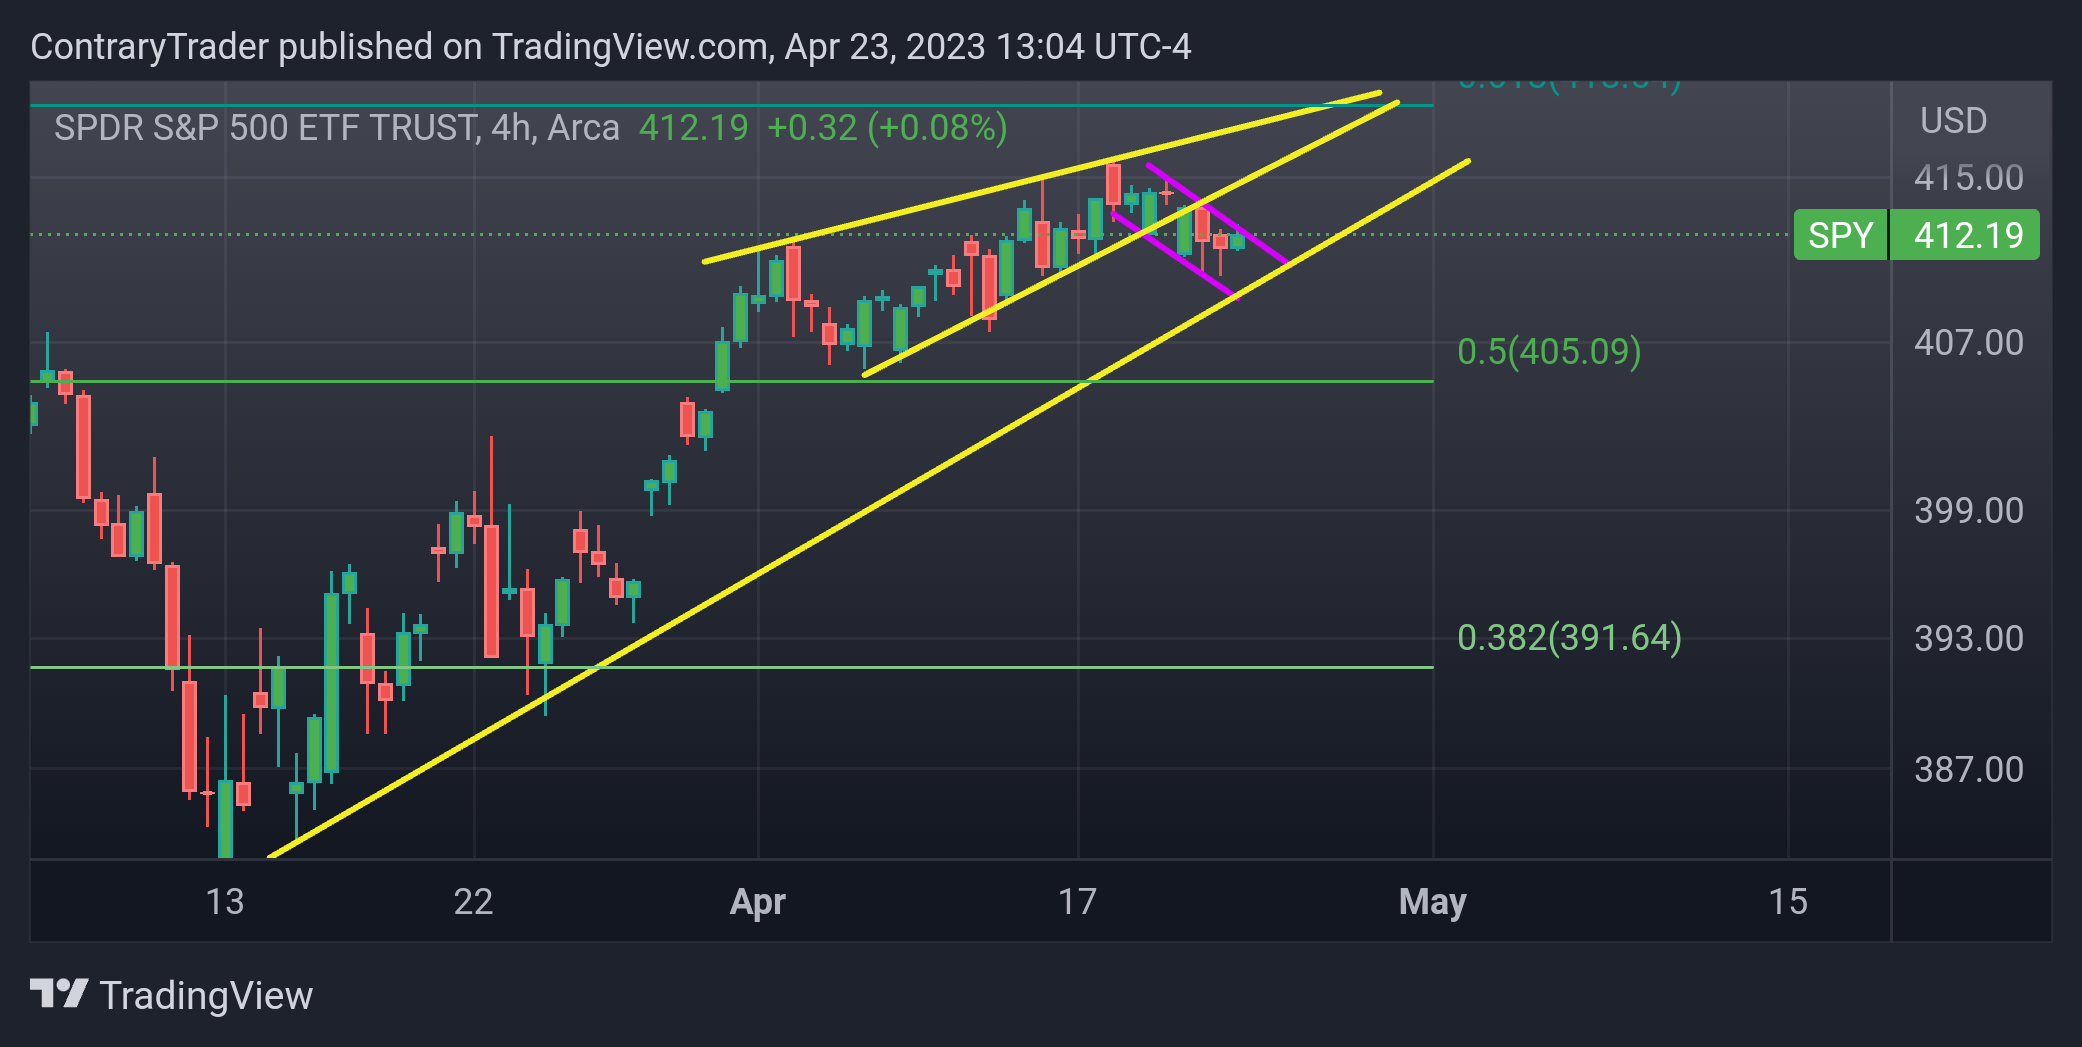
Task: Click the May date axis label
Action: pyautogui.click(x=1432, y=903)
